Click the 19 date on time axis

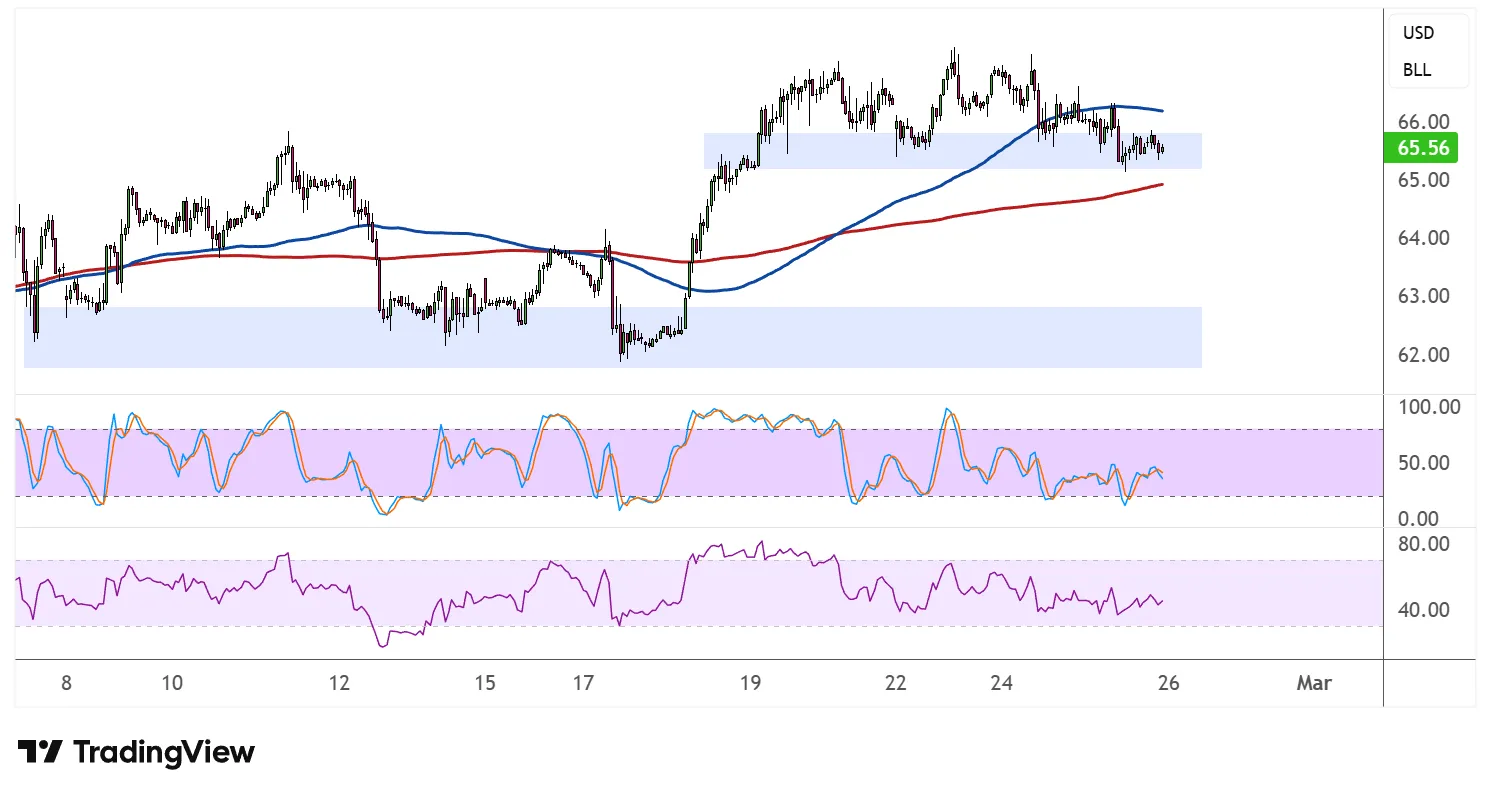point(750,684)
